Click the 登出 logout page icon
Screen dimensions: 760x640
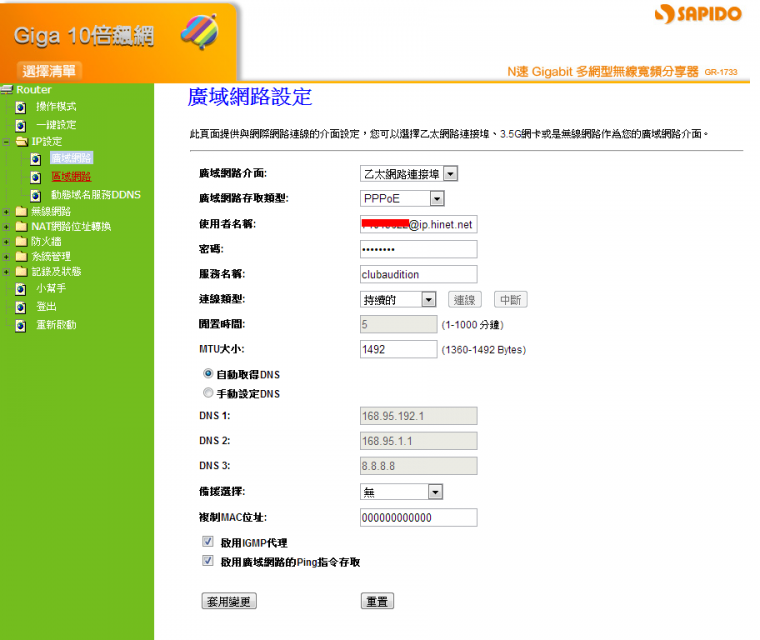click(x=20, y=307)
